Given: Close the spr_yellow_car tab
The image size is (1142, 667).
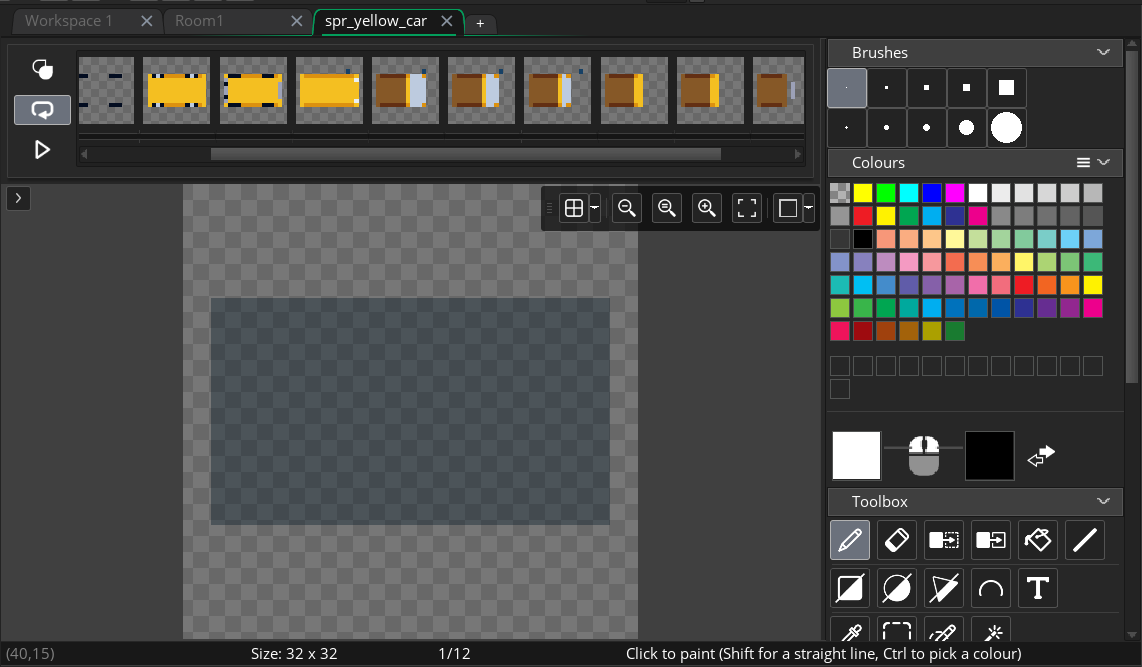Looking at the screenshot, I should pos(446,21).
